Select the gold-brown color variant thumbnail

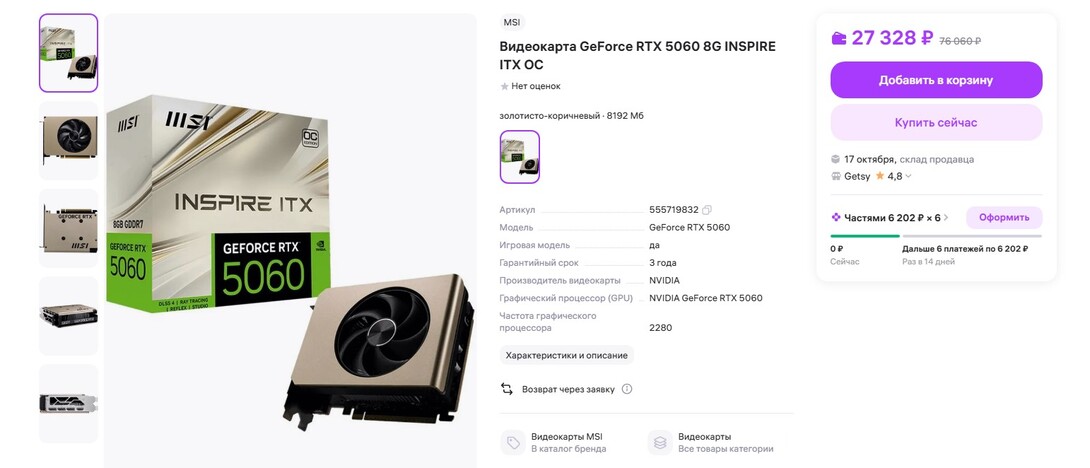click(520, 157)
